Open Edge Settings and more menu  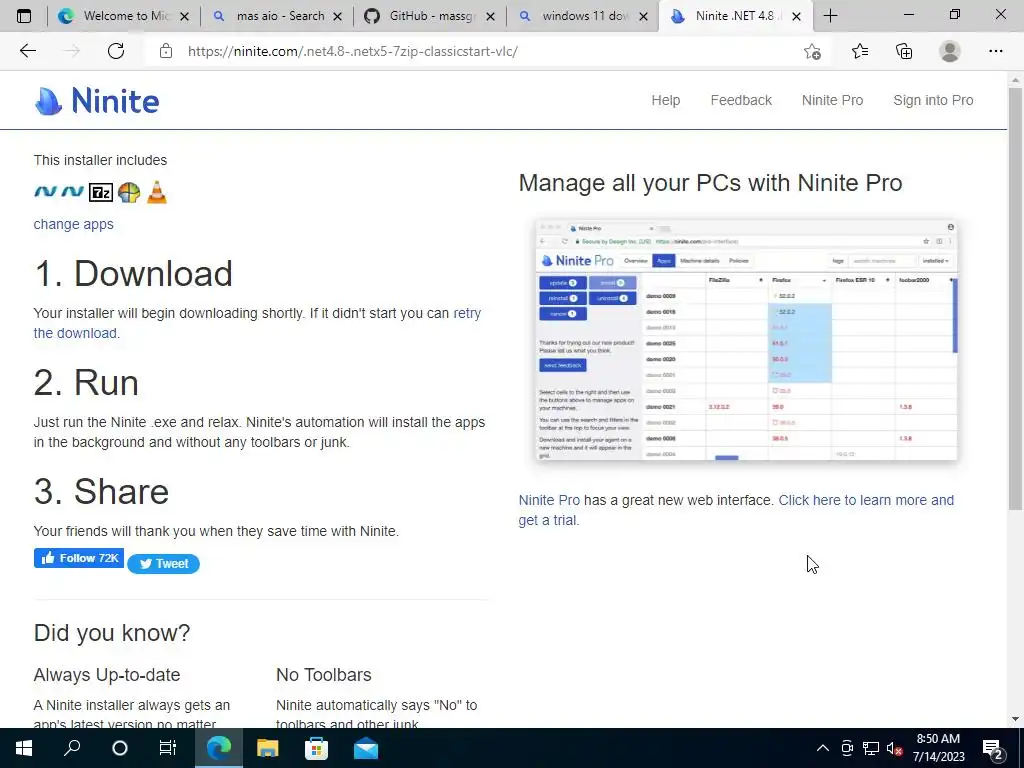pyautogui.click(x=995, y=51)
